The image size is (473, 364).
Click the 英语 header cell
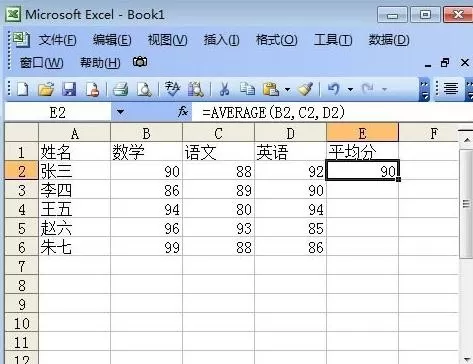click(x=291, y=152)
